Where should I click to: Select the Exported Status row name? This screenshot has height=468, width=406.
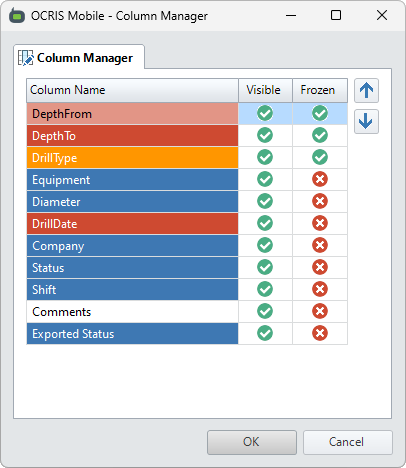(132, 334)
